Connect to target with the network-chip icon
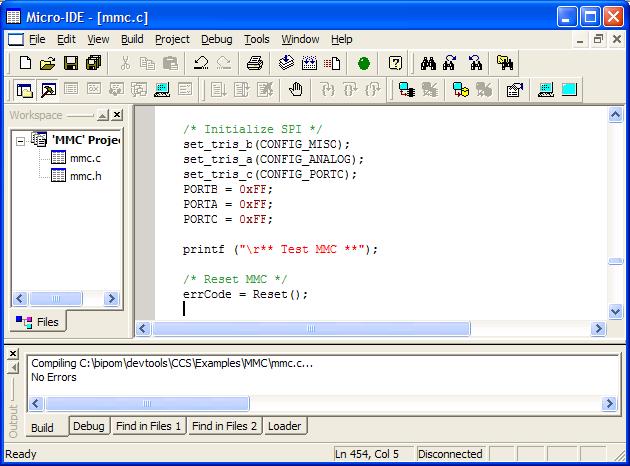Viewport: 630px width, 466px height. (407, 89)
